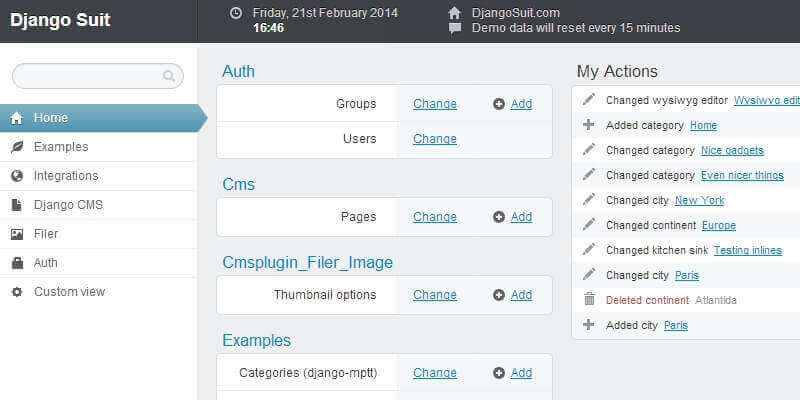Click the Change link for Users
This screenshot has height=400, width=800.
[435, 139]
